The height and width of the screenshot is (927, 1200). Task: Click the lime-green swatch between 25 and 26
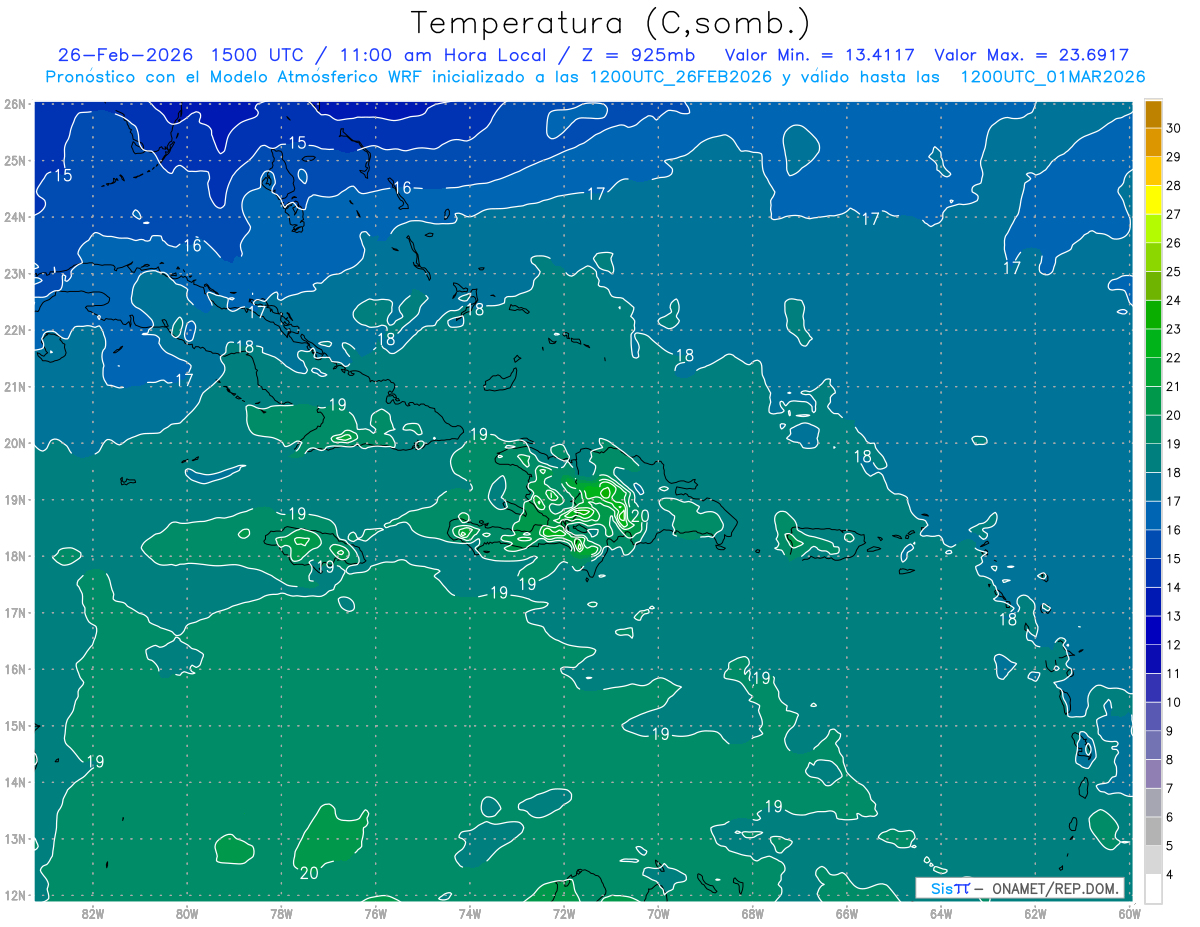(x=1153, y=257)
